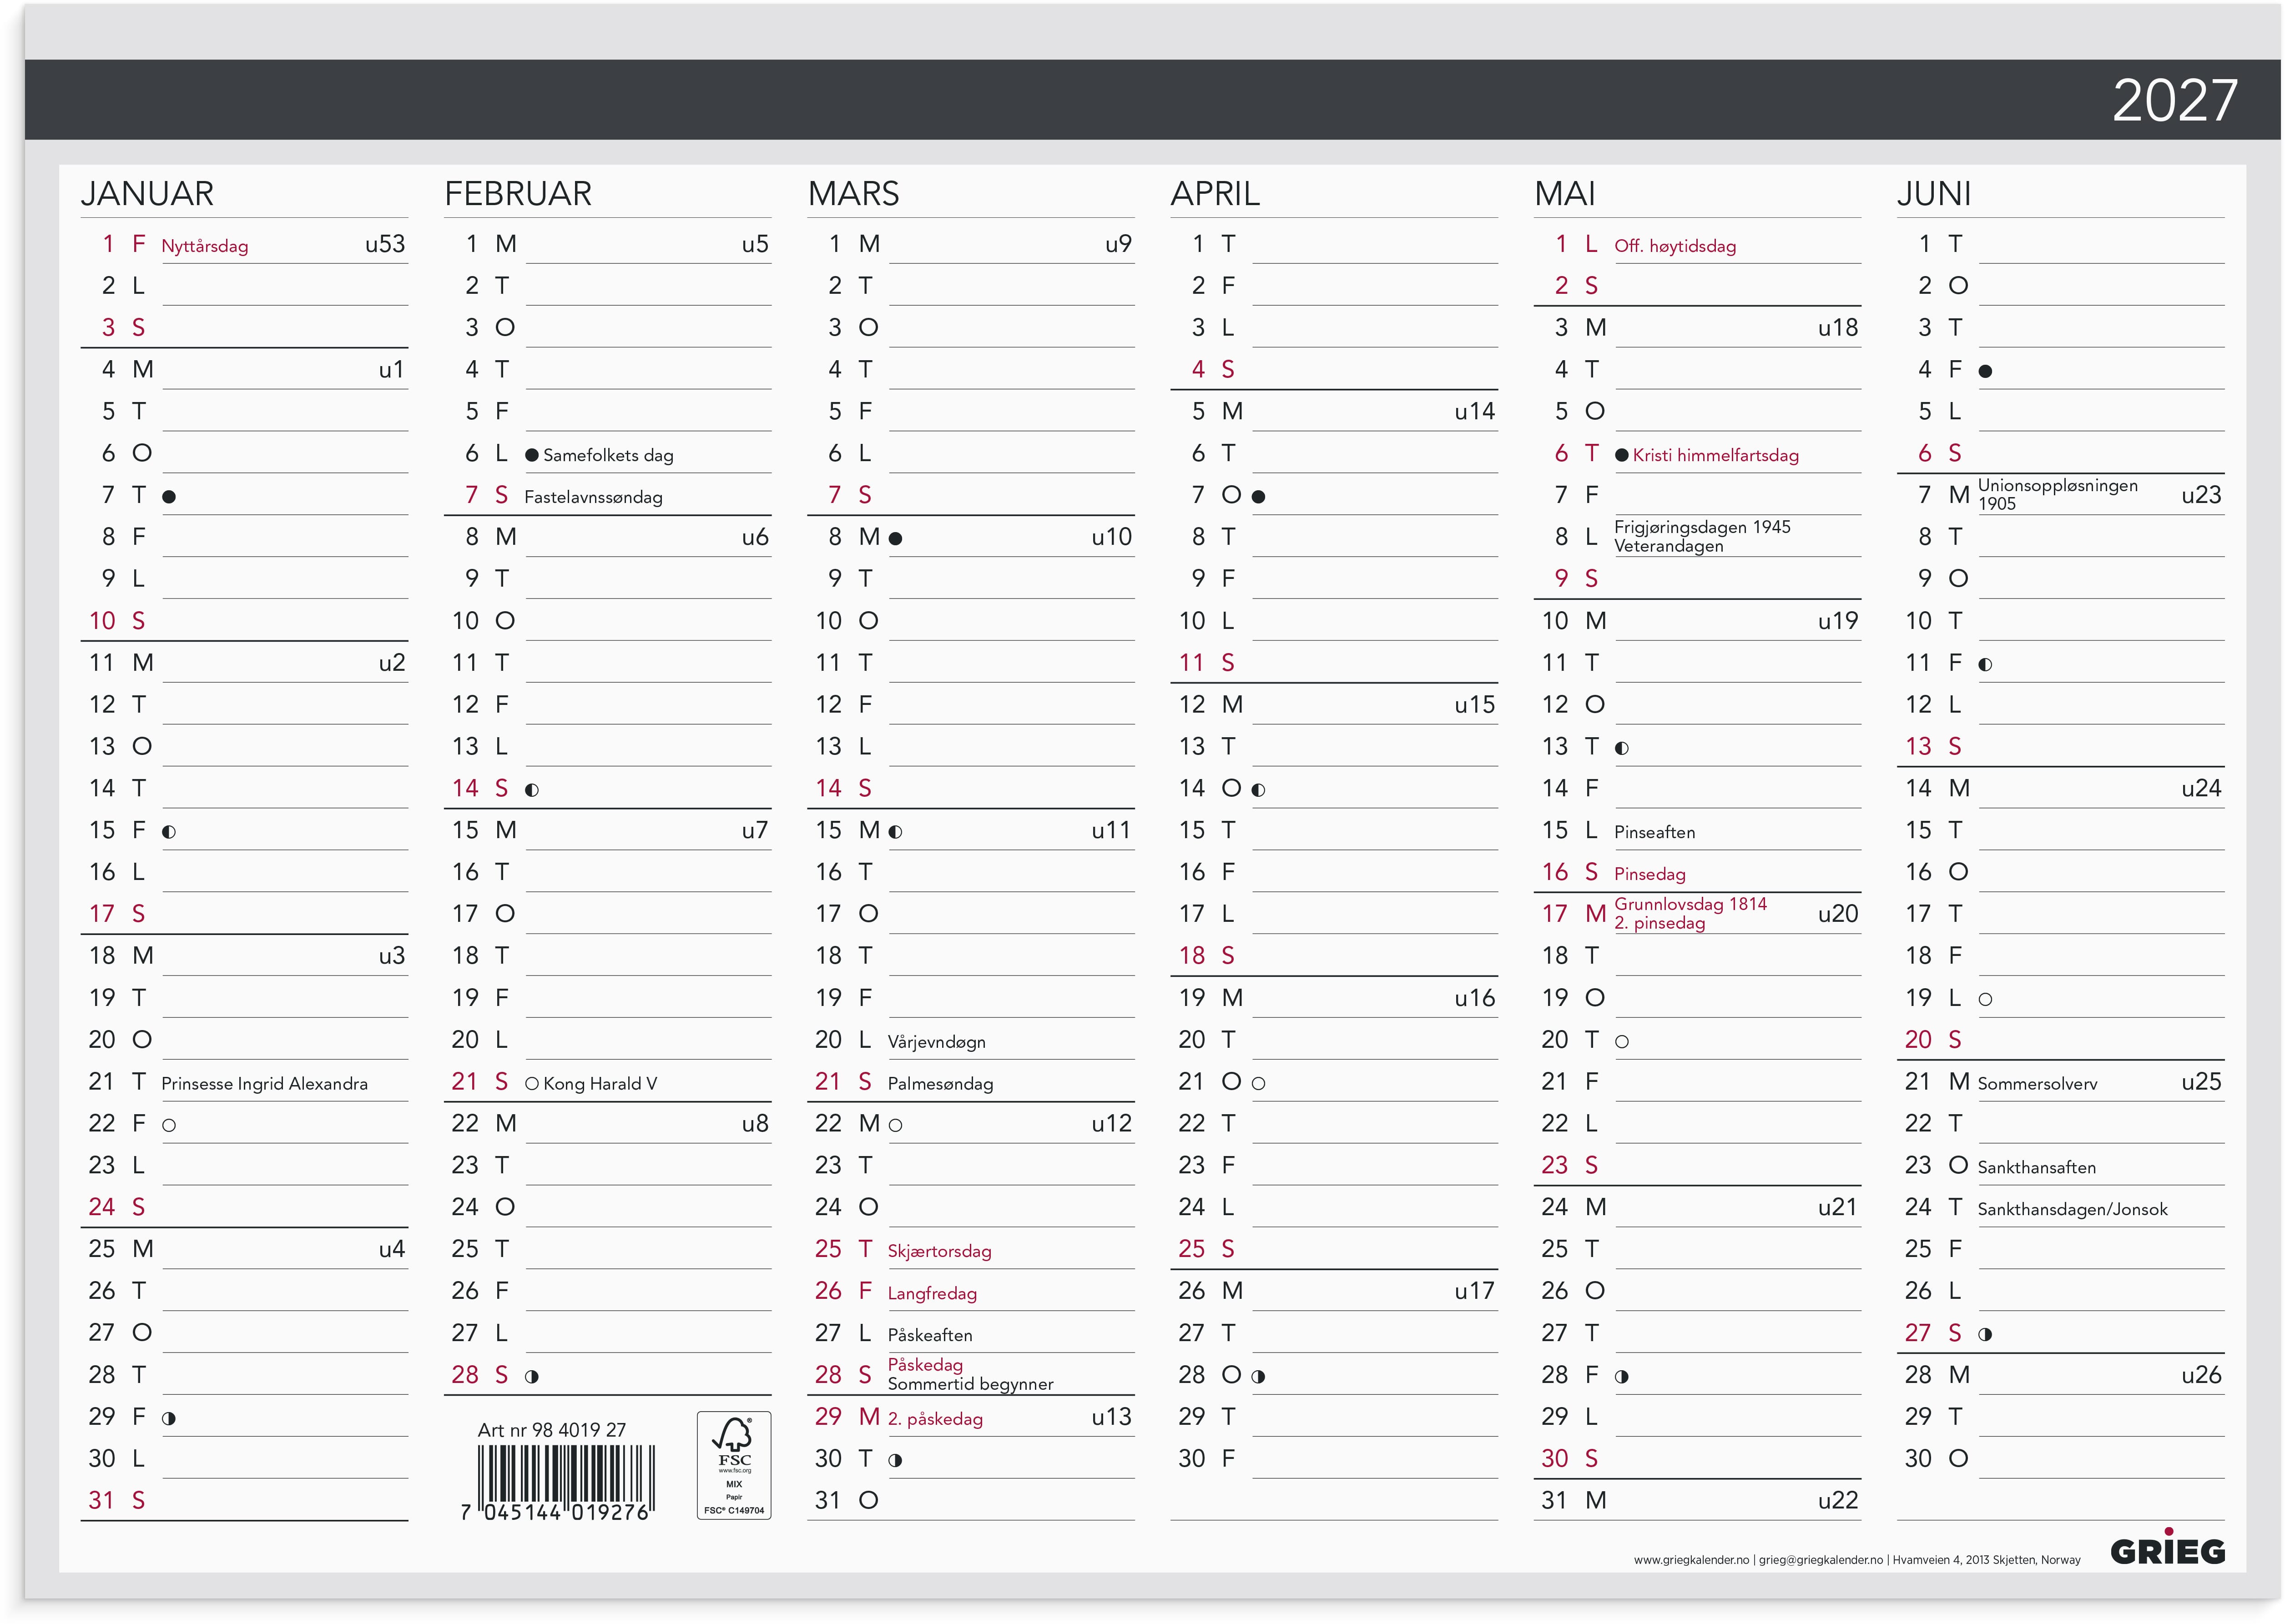This screenshot has width=2285, height=1624.
Task: Click the grieg@griegkalender.no email address
Action: [1821, 1560]
